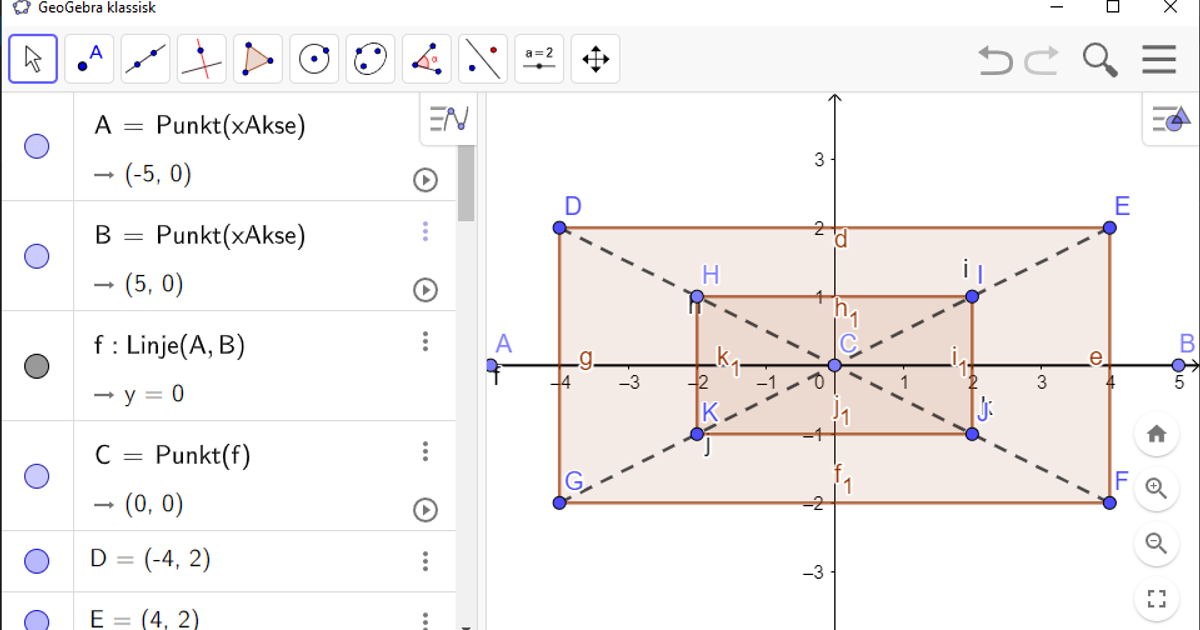Toggle graphics view style bar

tap(1171, 121)
